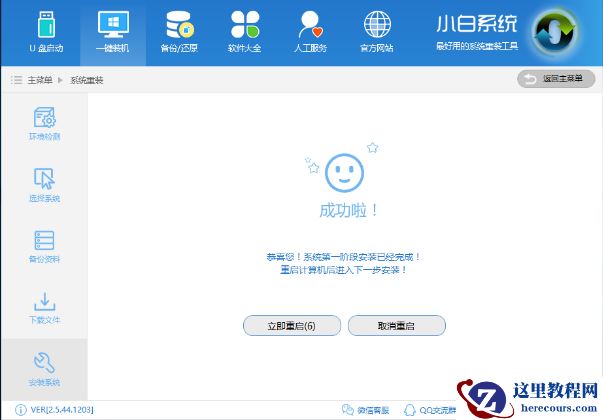Click the menu list icon beside 主菜单

[17, 80]
